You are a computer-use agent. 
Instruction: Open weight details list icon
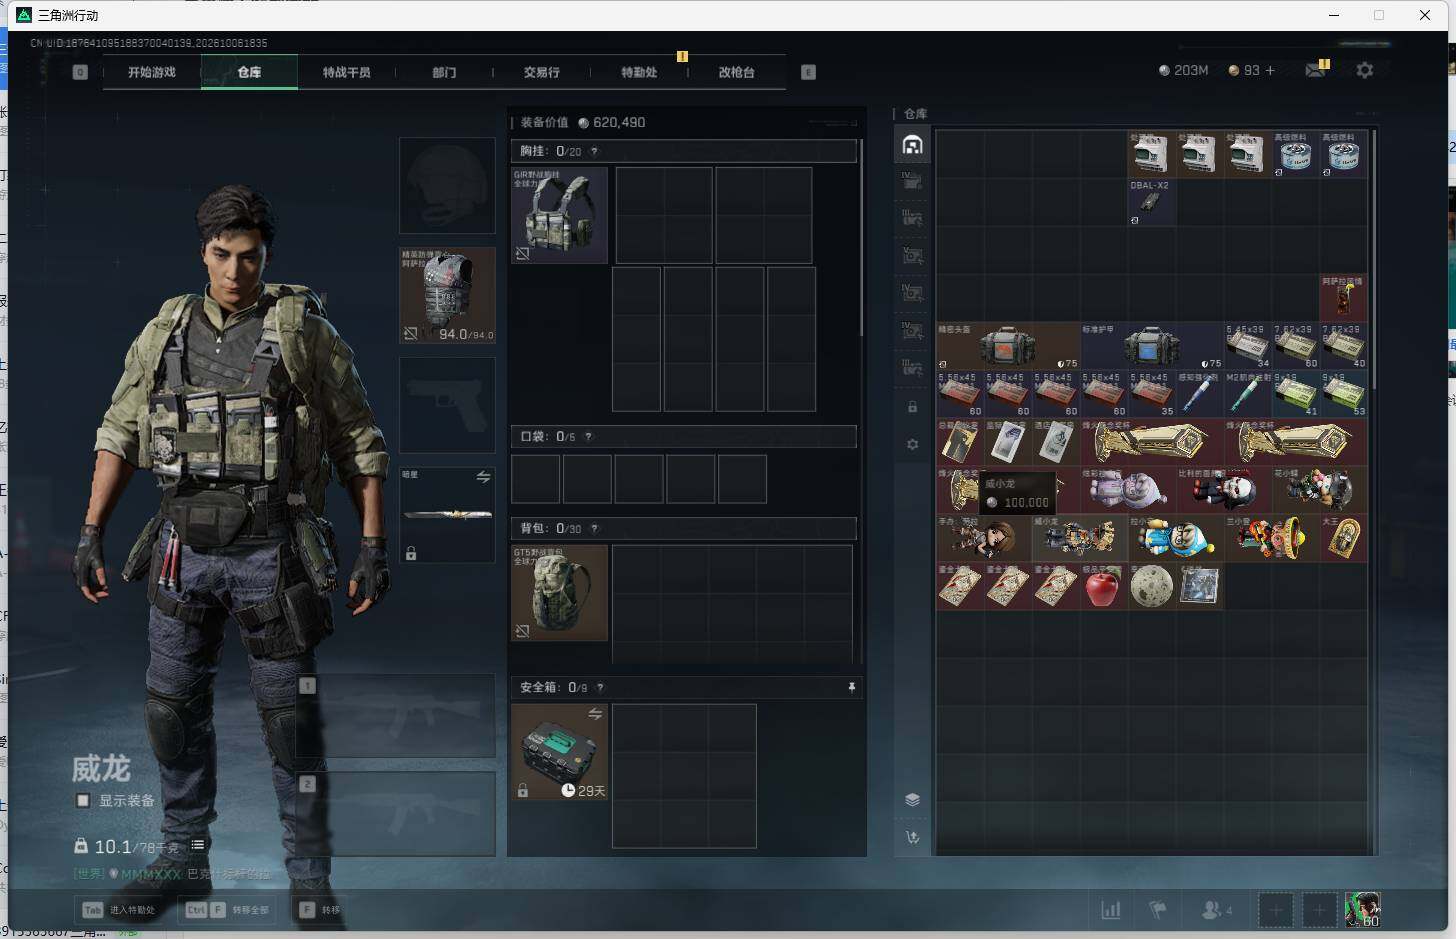[198, 845]
